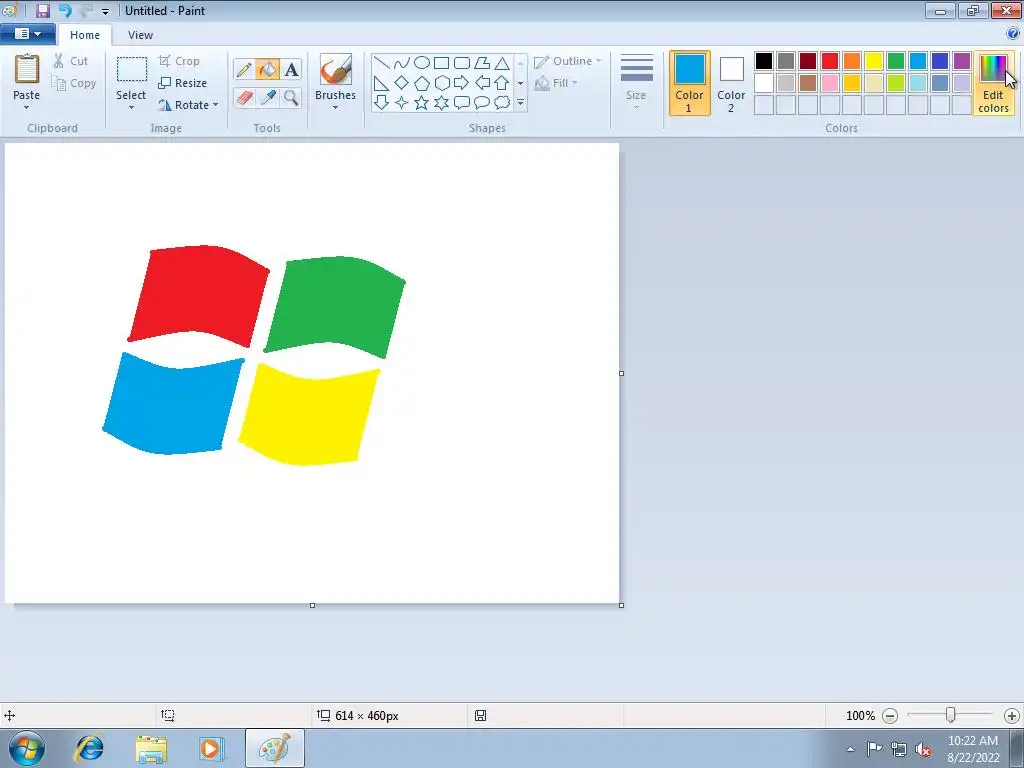
Task: Select the Color picker eyedropper tool
Action: click(x=267, y=97)
